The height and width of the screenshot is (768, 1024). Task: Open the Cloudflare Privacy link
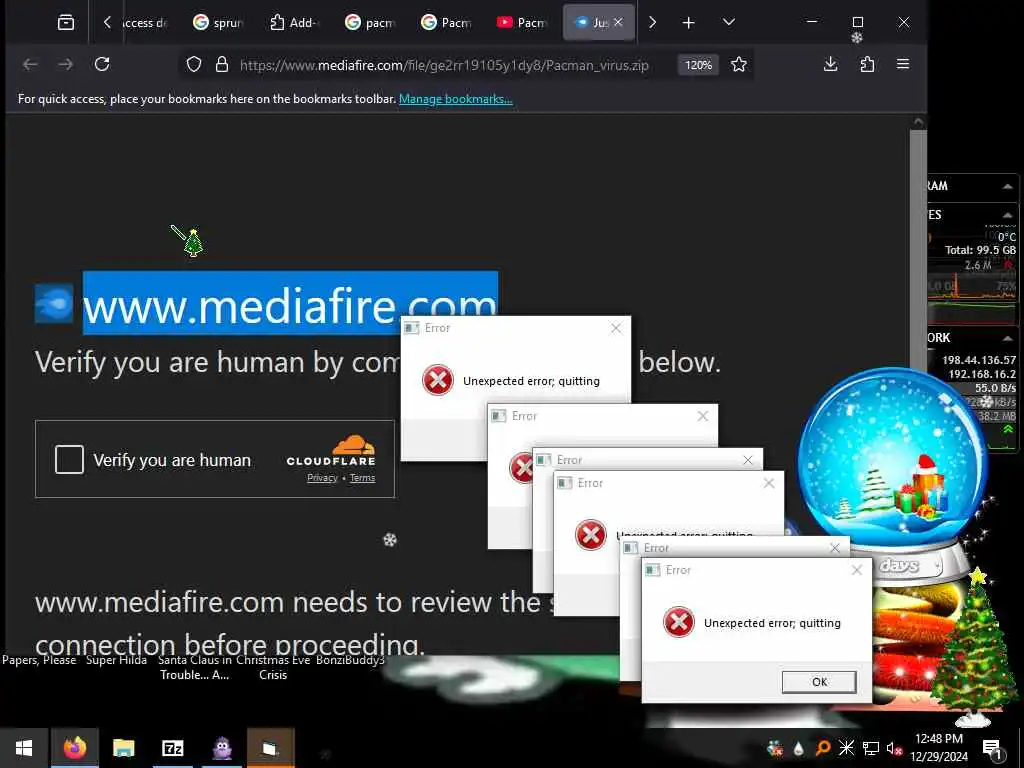(x=323, y=478)
